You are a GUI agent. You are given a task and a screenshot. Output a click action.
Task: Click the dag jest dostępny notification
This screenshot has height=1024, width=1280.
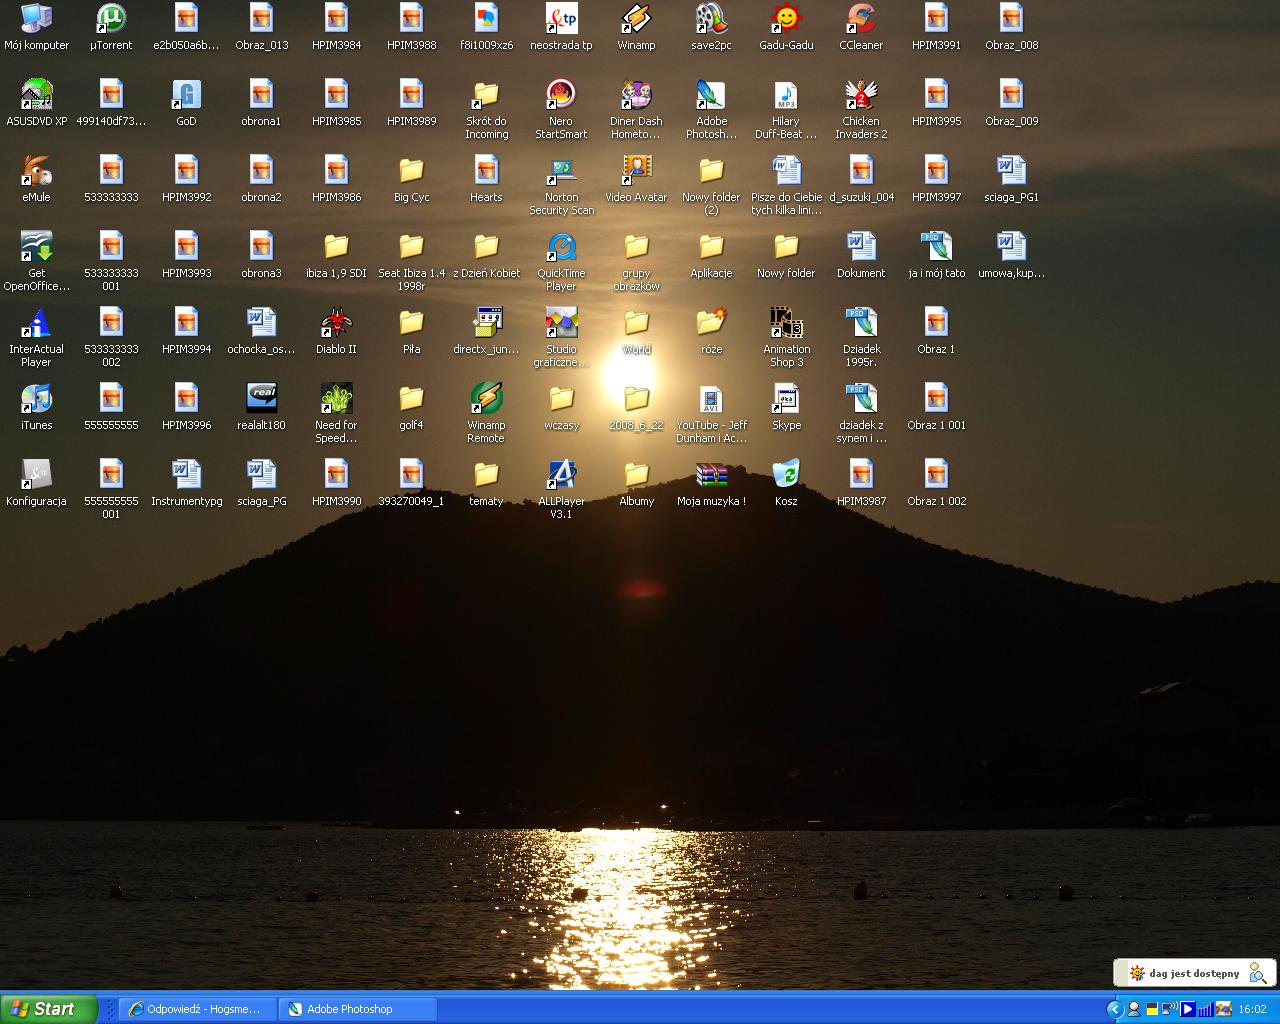click(x=1195, y=973)
